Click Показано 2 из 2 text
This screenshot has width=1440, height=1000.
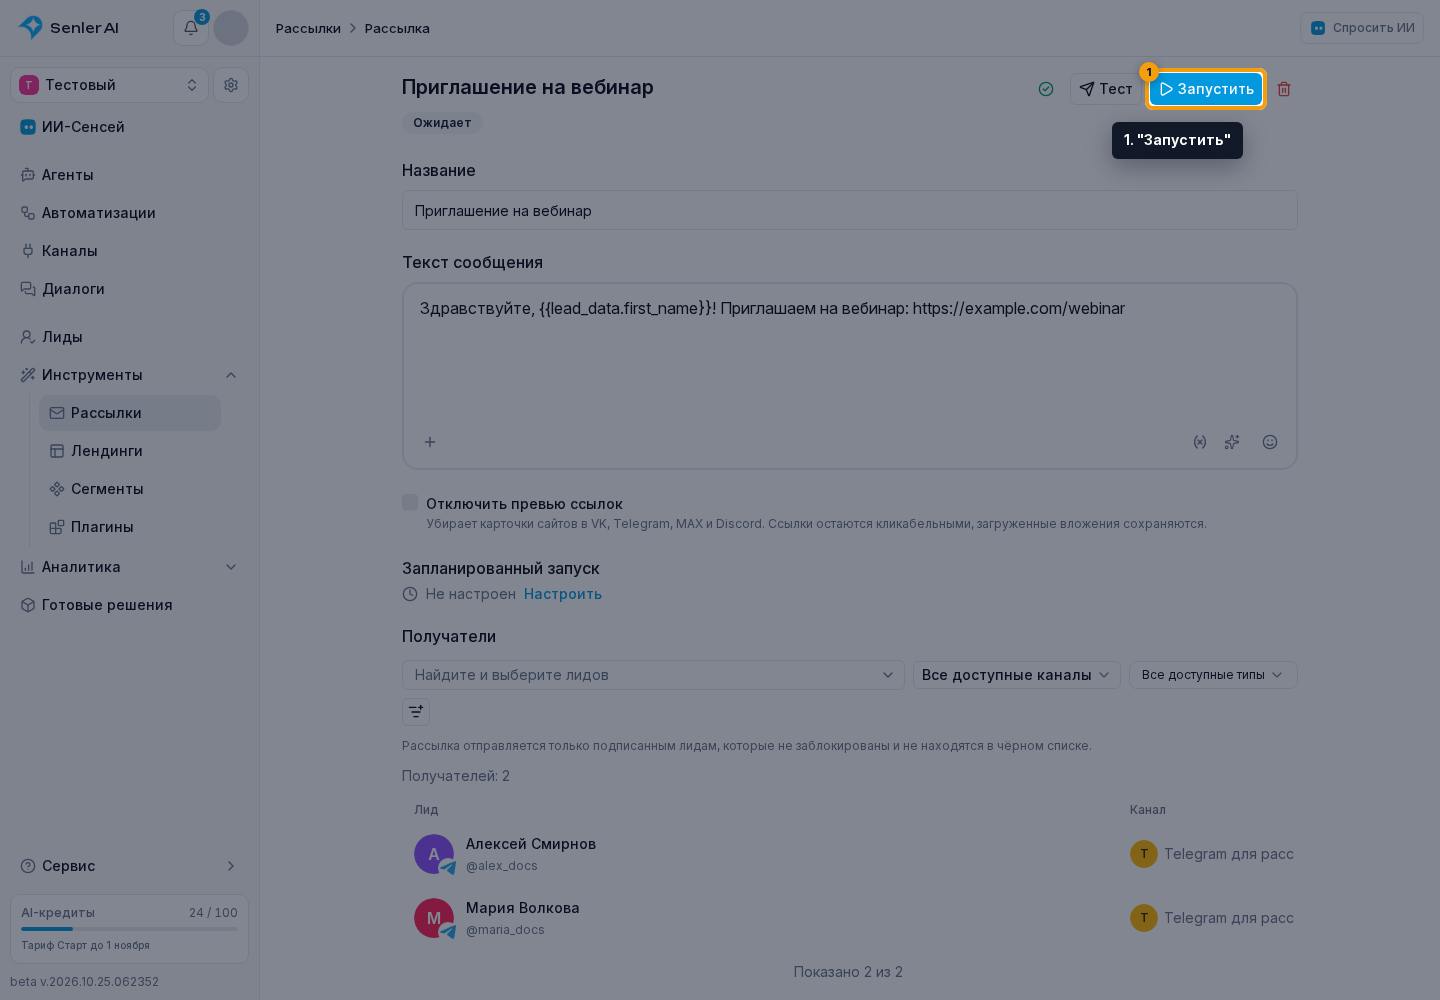click(848, 972)
